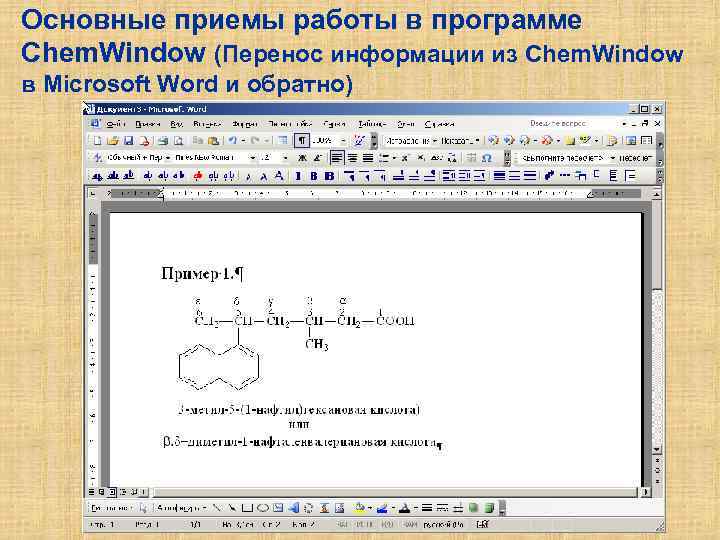The width and height of the screenshot is (720, 540).
Task: Select the Oval drawing tool
Action: pyautogui.click(x=263, y=508)
